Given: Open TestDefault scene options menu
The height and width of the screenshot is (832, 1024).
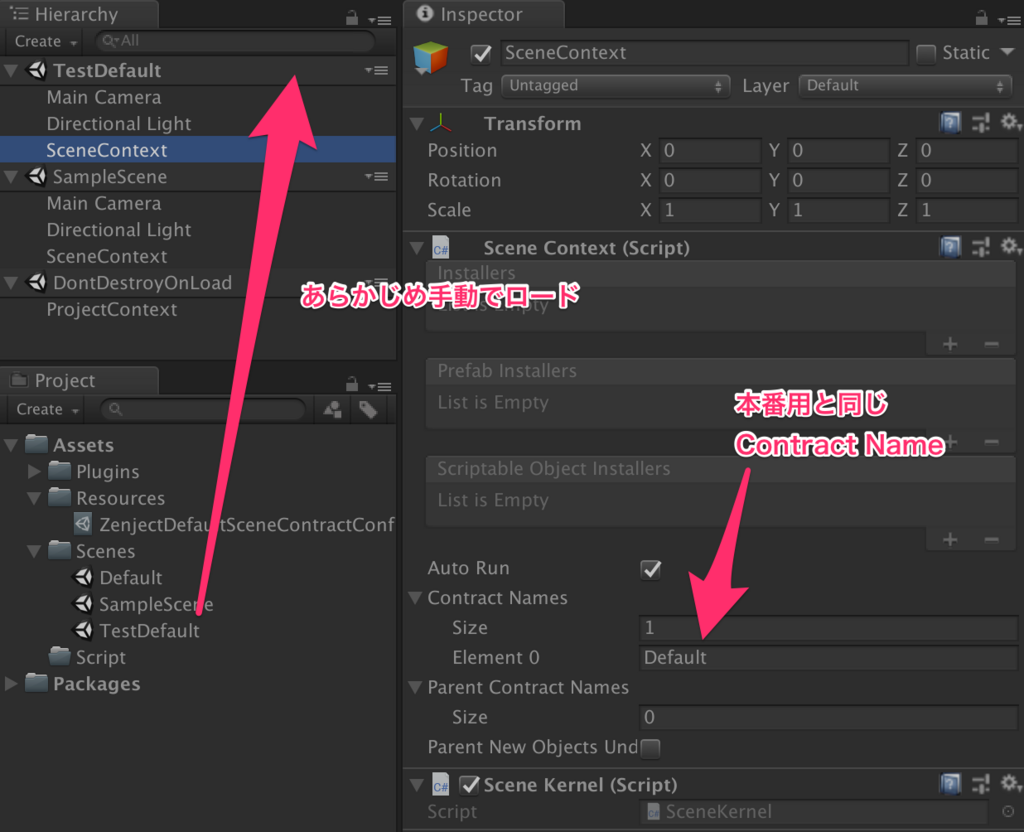Looking at the screenshot, I should tap(377, 70).
